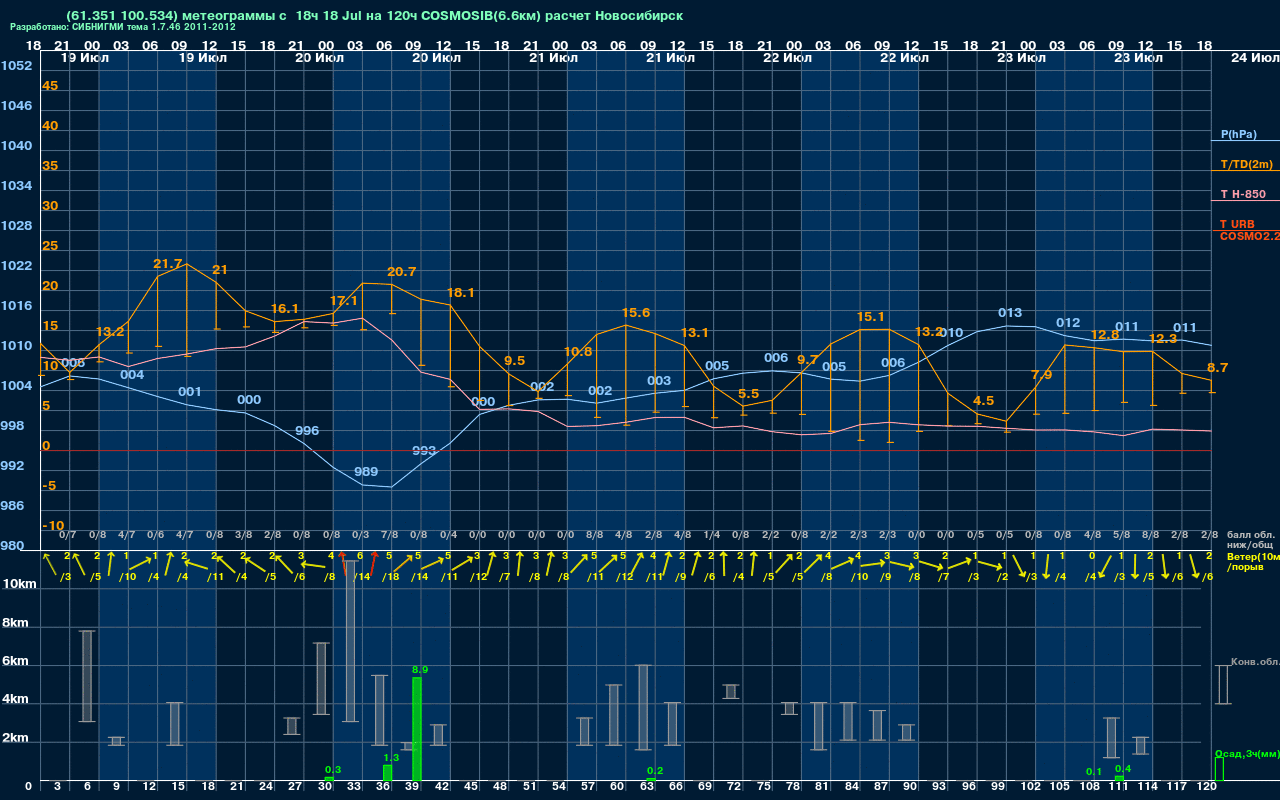Click the 13.1 temperature value
This screenshot has width=1280, height=800.
(x=694, y=333)
